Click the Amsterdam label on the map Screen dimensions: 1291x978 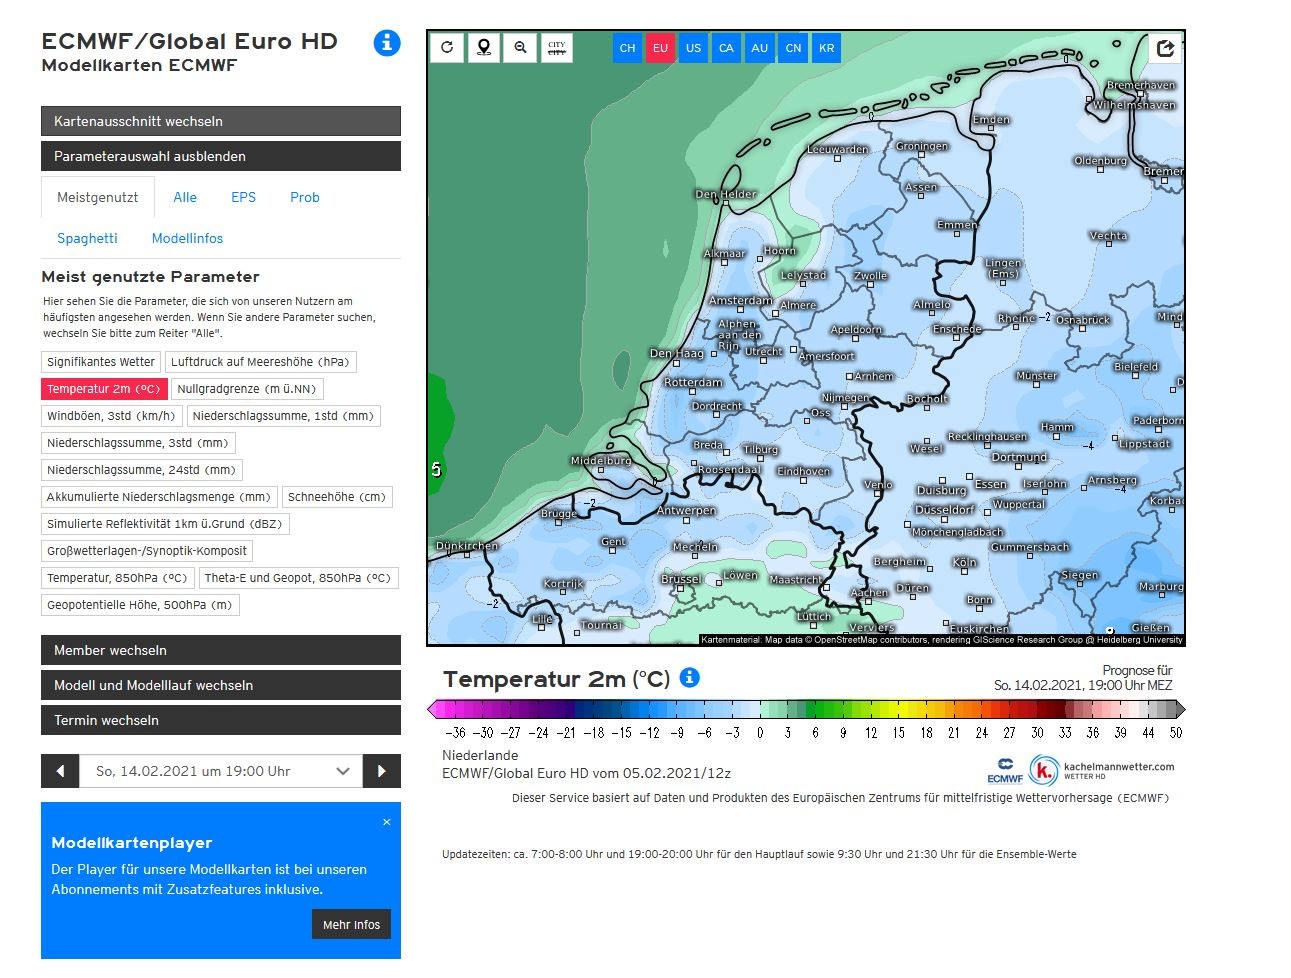pos(740,300)
